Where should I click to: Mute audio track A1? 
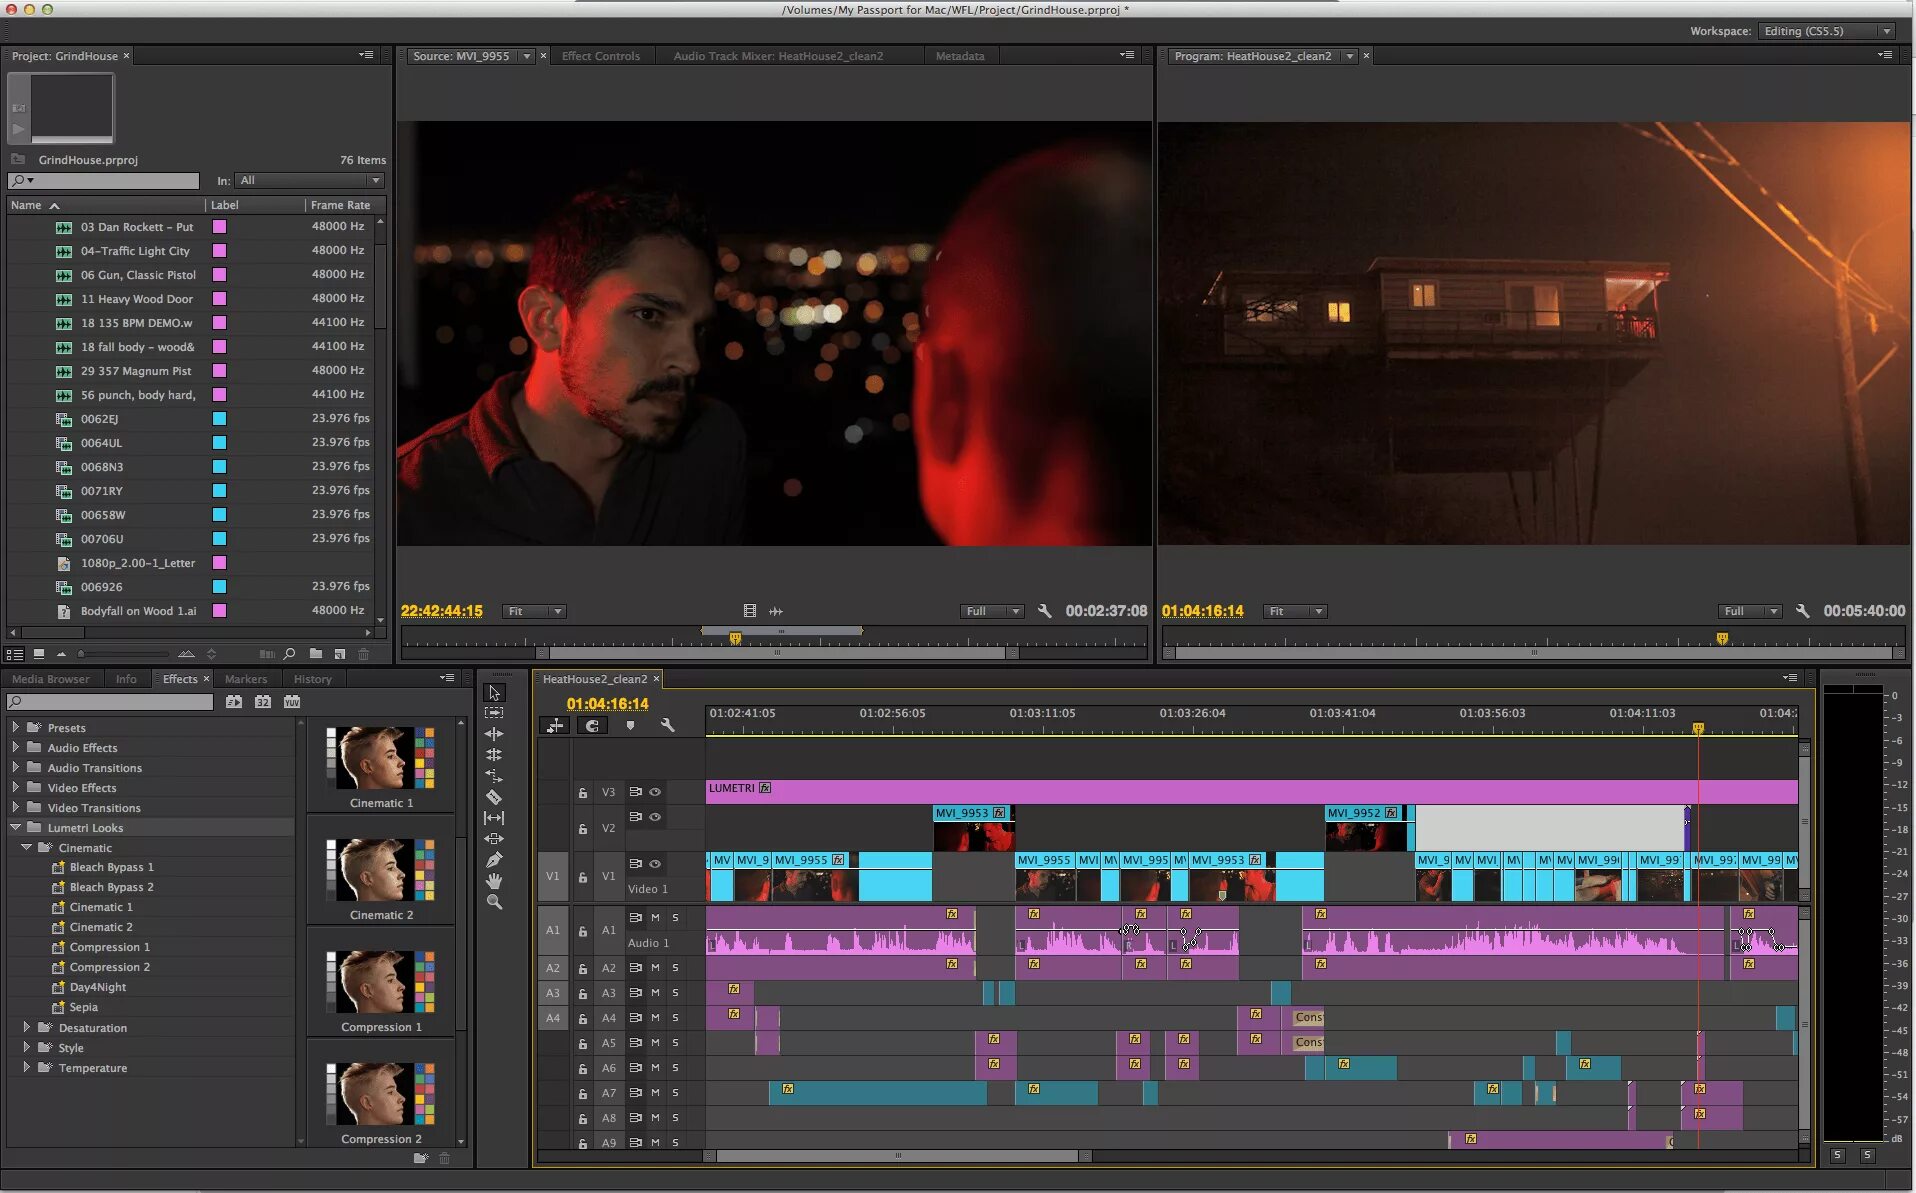pyautogui.click(x=655, y=918)
